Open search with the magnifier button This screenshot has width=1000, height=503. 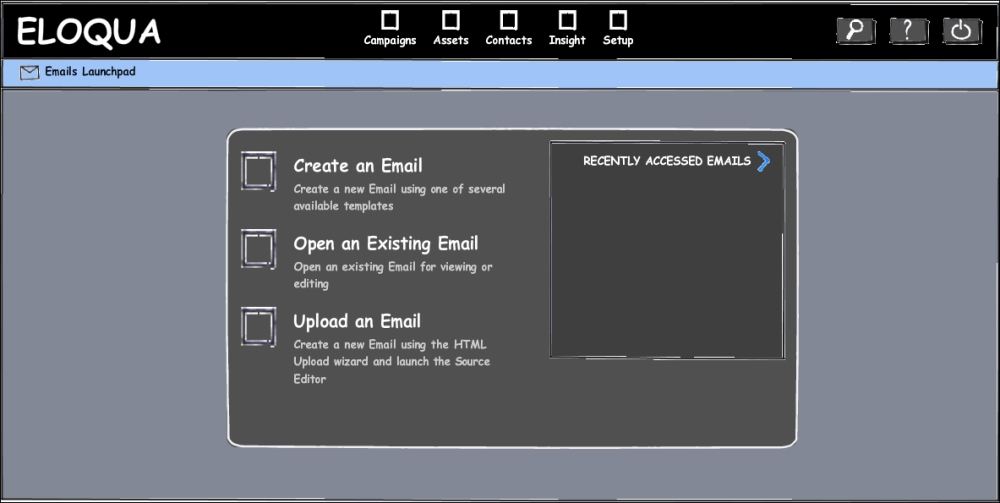click(x=856, y=31)
